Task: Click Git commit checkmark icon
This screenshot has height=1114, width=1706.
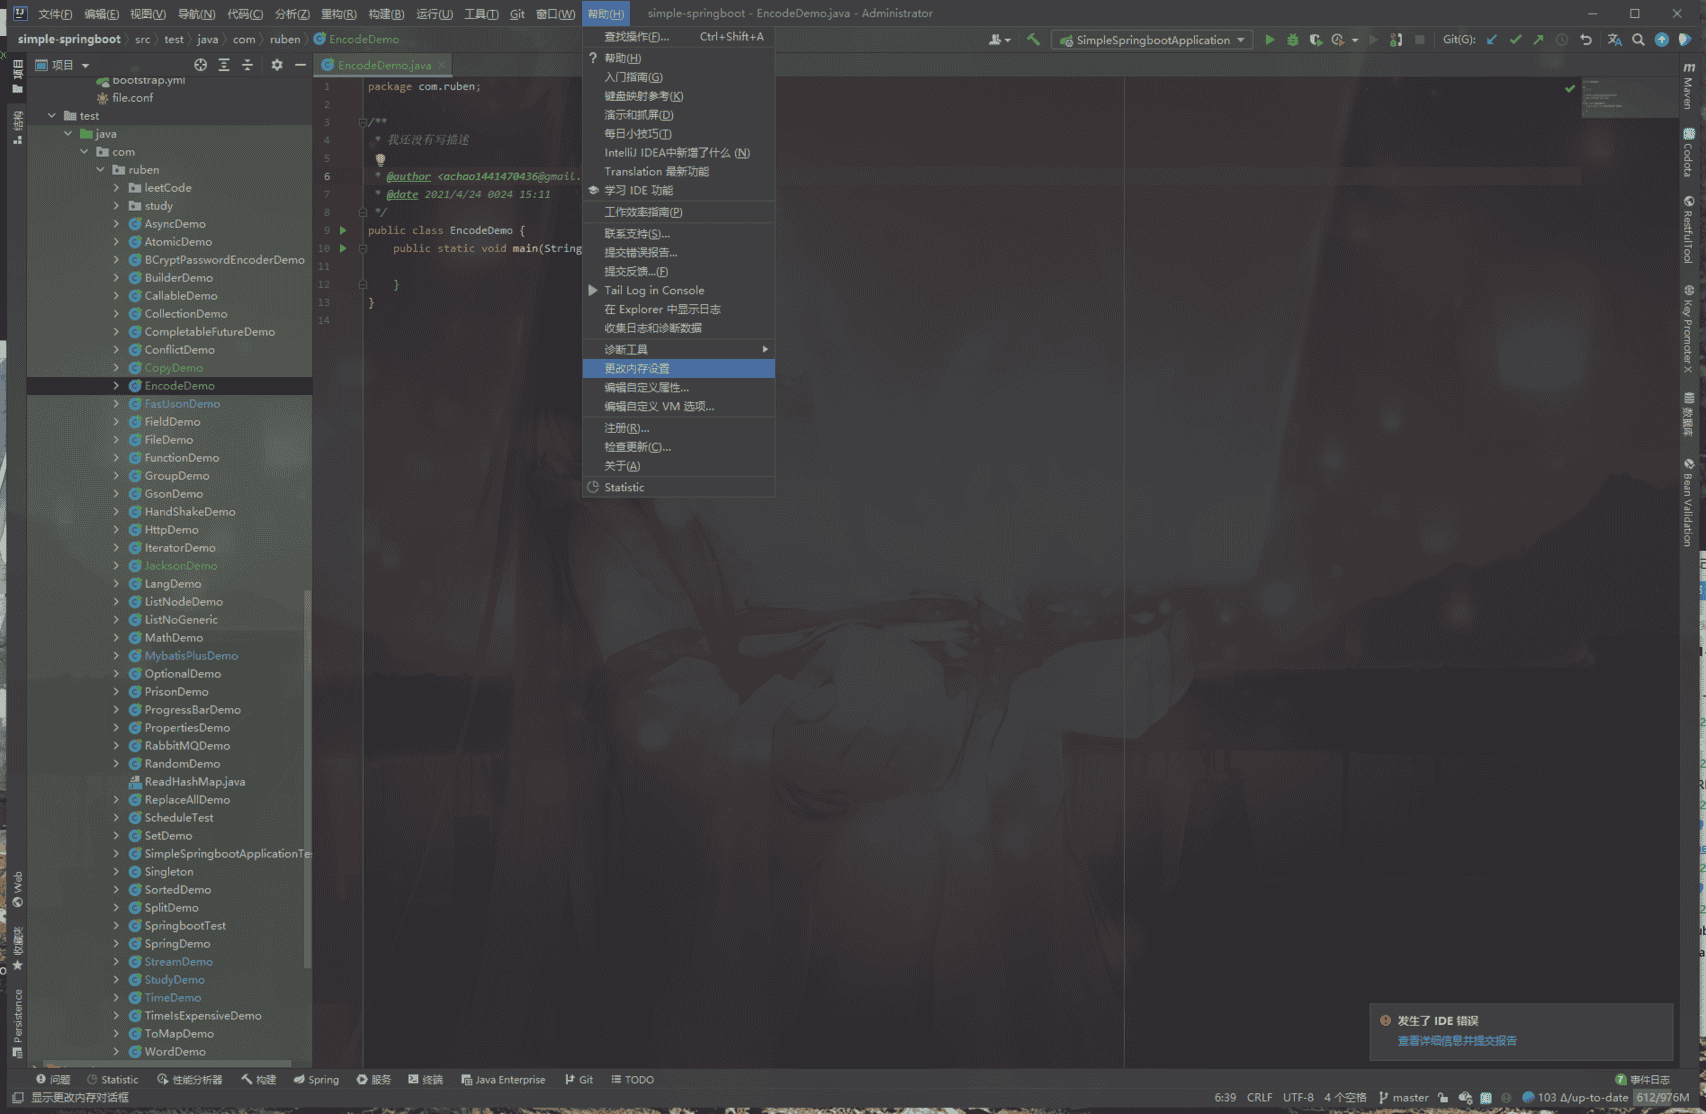Action: [x=1515, y=40]
